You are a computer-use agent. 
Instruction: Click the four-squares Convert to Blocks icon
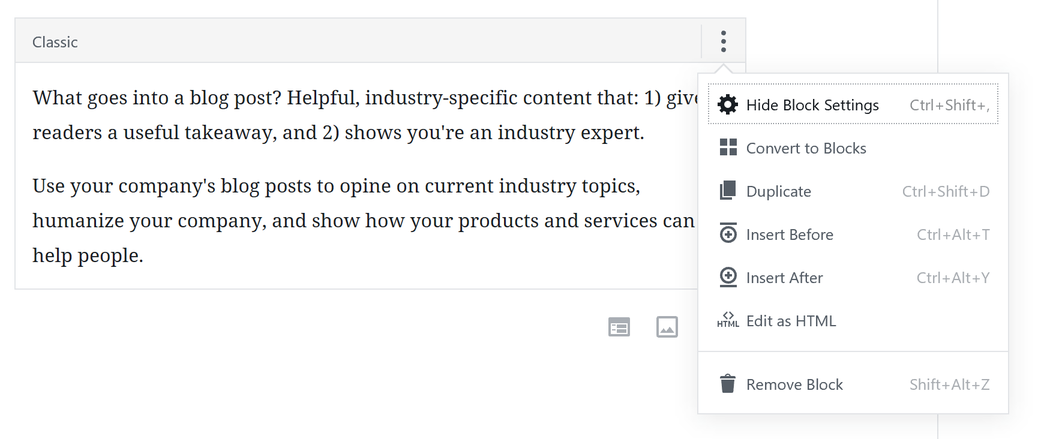[728, 148]
